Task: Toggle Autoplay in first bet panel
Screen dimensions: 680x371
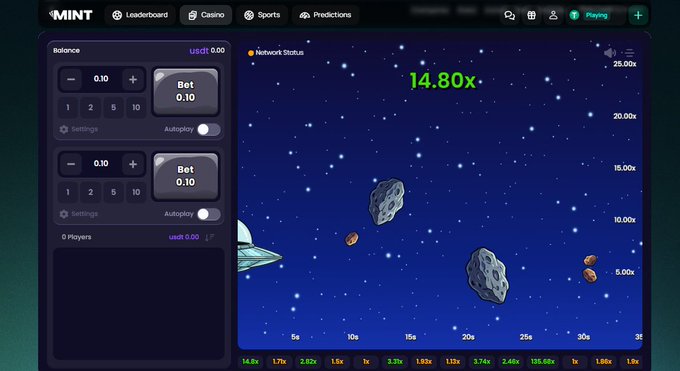Action: click(209, 129)
